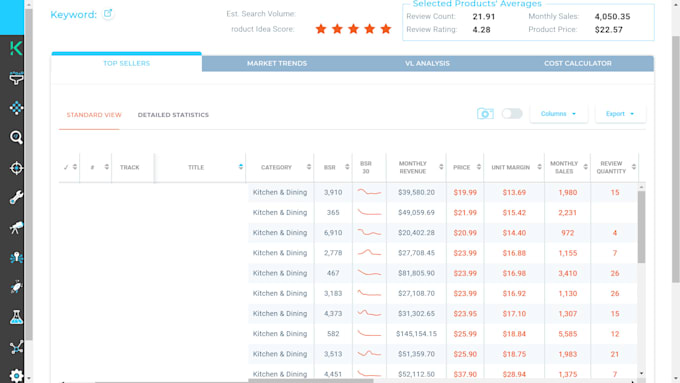This screenshot has width=680, height=383.
Task: Click monthly sales value 5,585
Action: pos(567,334)
